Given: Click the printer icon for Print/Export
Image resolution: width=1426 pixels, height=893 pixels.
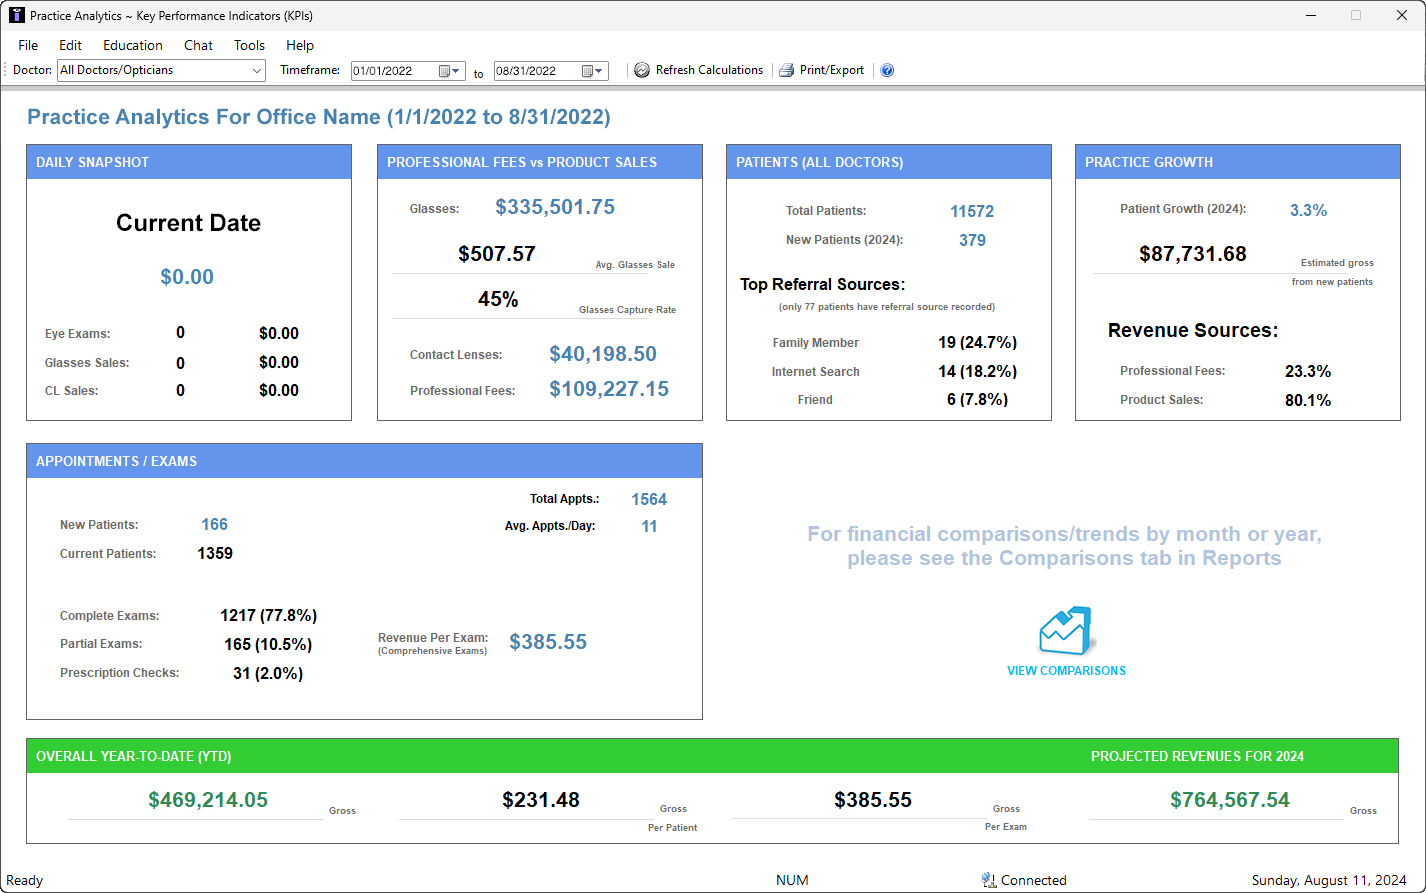Looking at the screenshot, I should 787,70.
